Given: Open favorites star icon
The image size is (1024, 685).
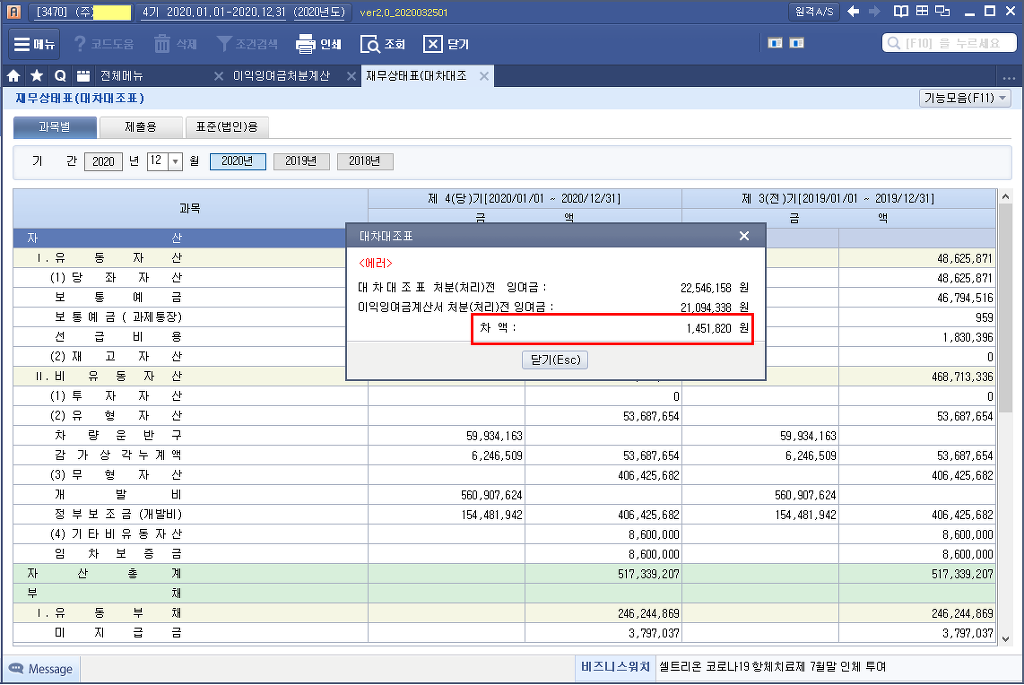Looking at the screenshot, I should click(x=37, y=76).
